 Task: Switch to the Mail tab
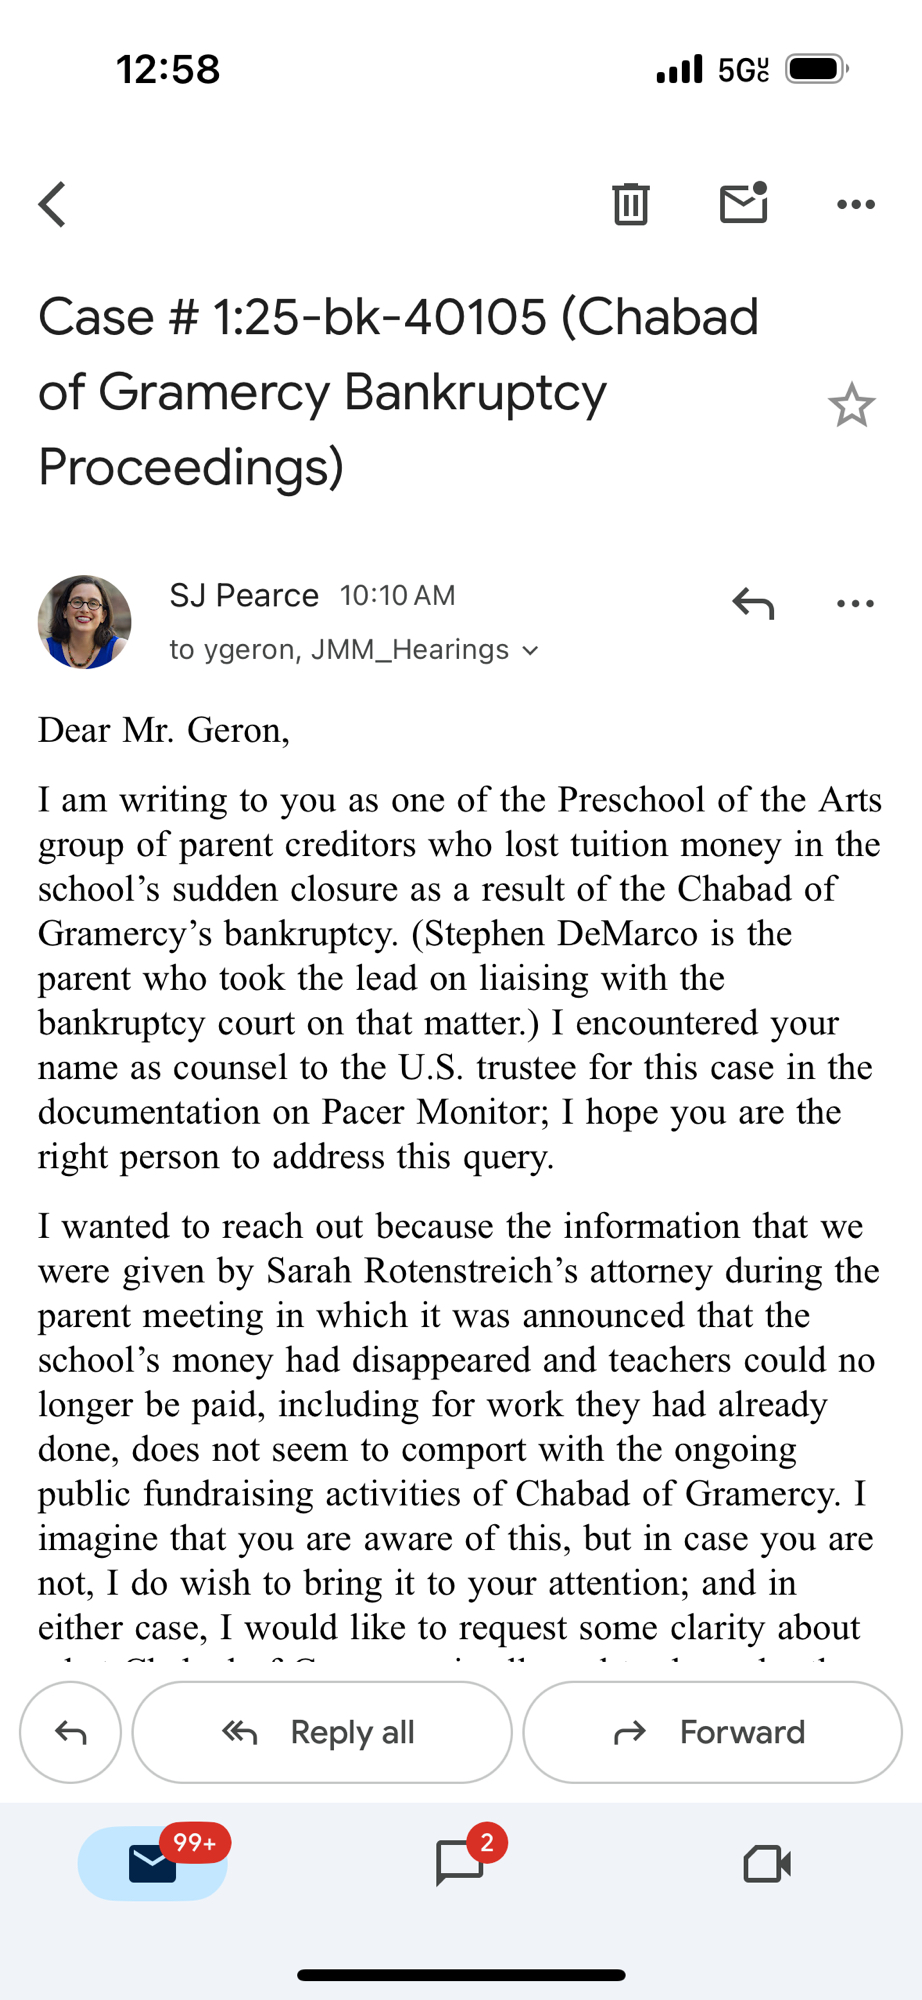(153, 1863)
